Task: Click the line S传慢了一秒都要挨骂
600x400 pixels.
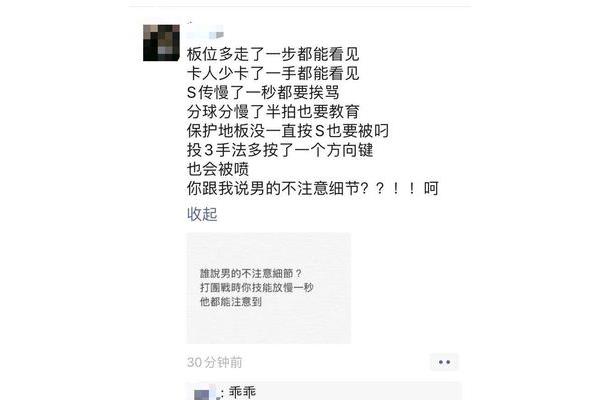Action: pos(263,92)
